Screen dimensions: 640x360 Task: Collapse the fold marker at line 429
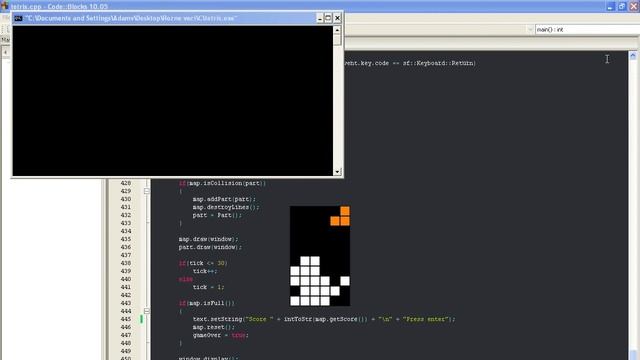pos(147,191)
